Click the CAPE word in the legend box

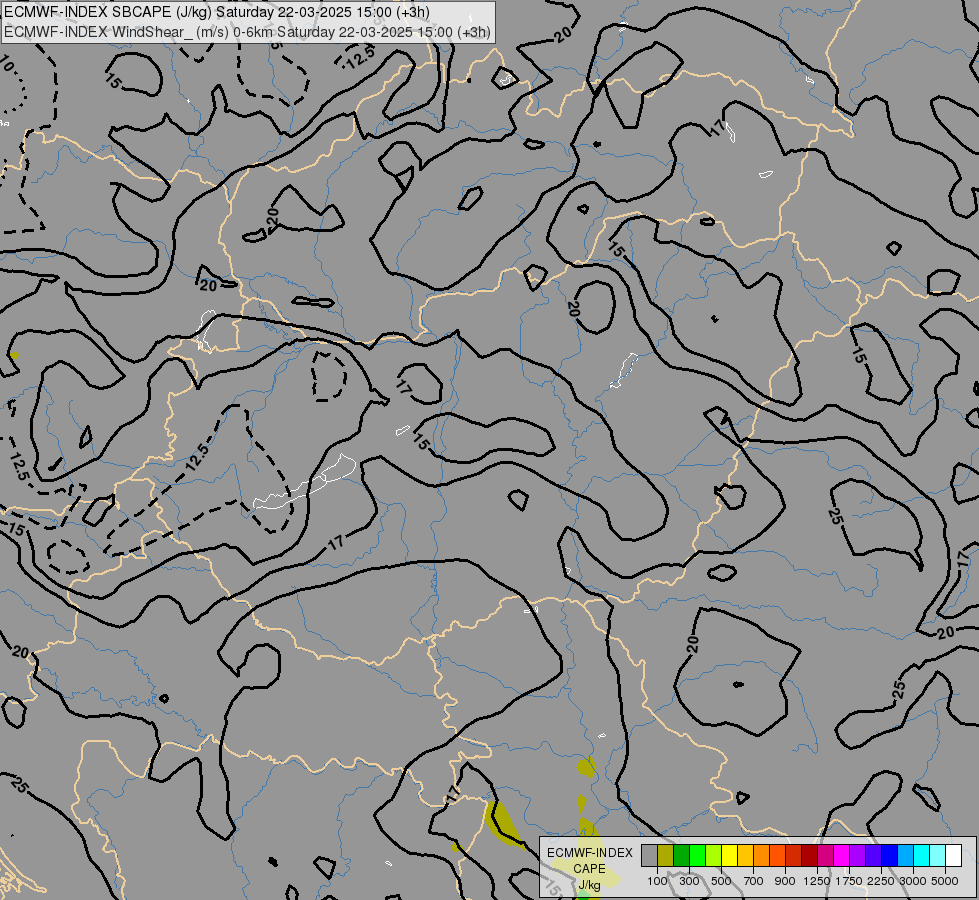pos(589,869)
